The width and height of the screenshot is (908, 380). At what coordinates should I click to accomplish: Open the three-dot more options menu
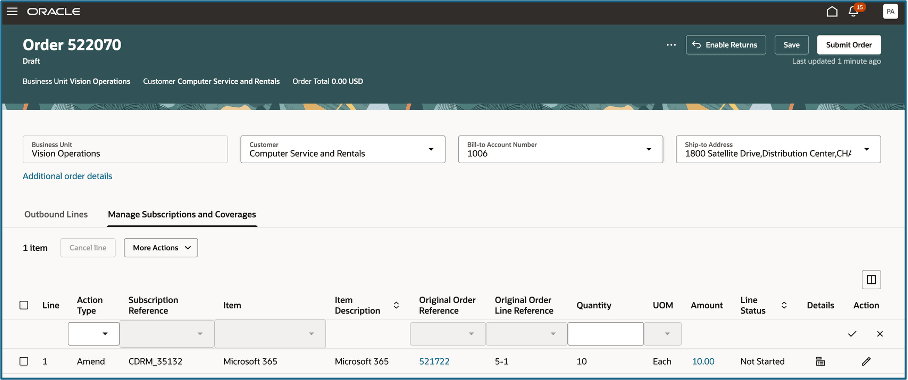point(671,45)
